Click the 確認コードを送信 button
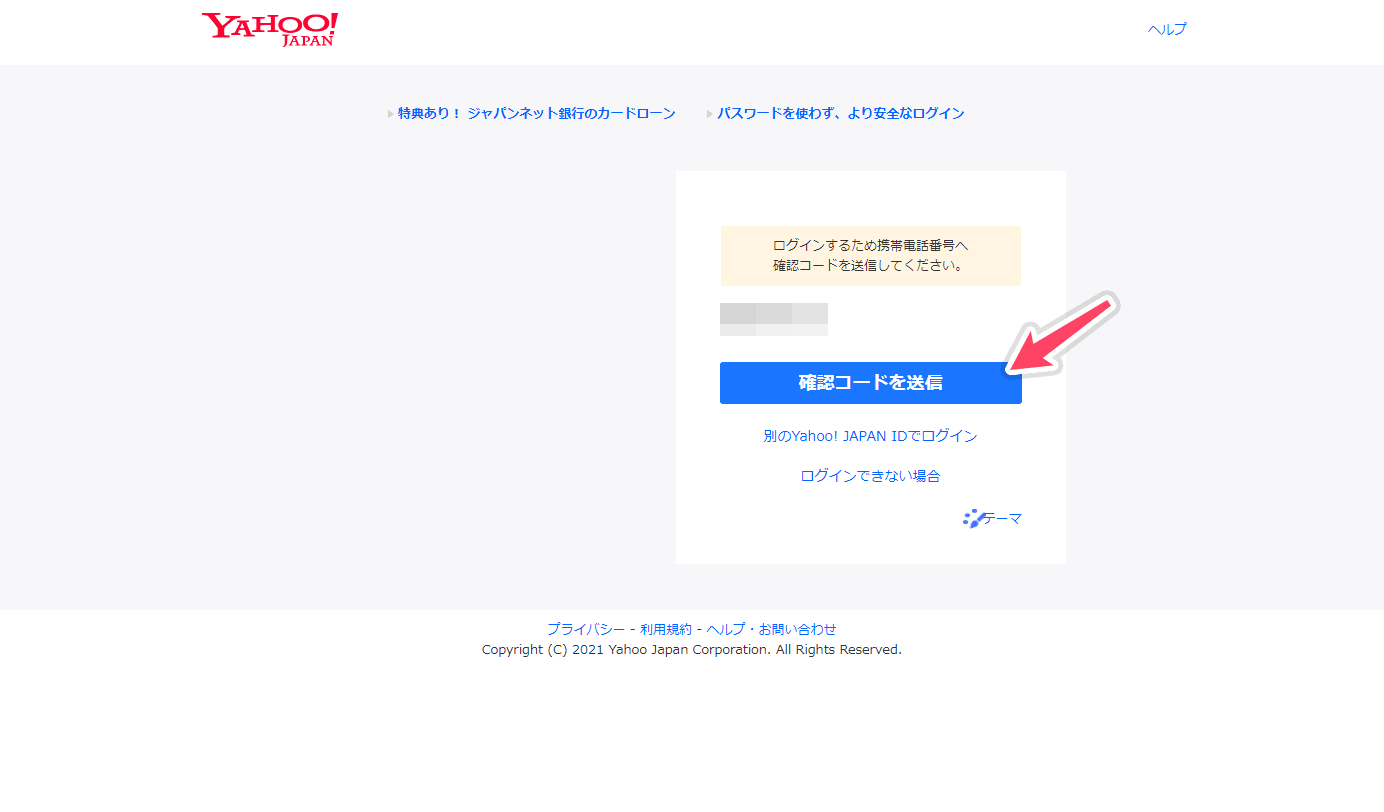 [870, 383]
